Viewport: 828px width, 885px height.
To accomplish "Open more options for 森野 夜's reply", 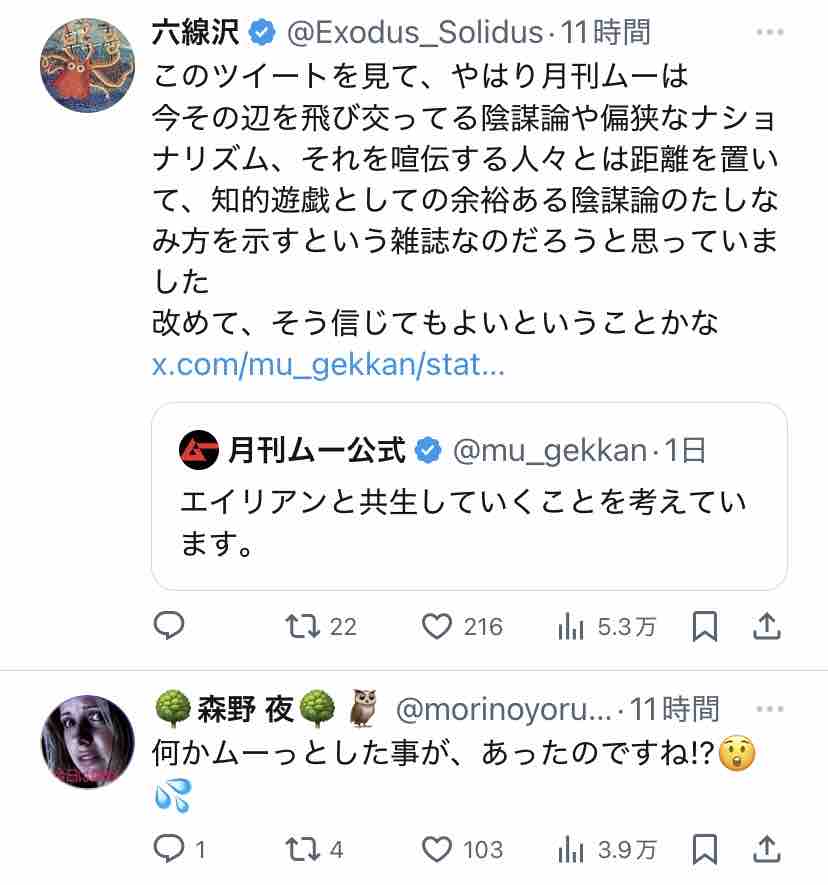I will pos(770,709).
